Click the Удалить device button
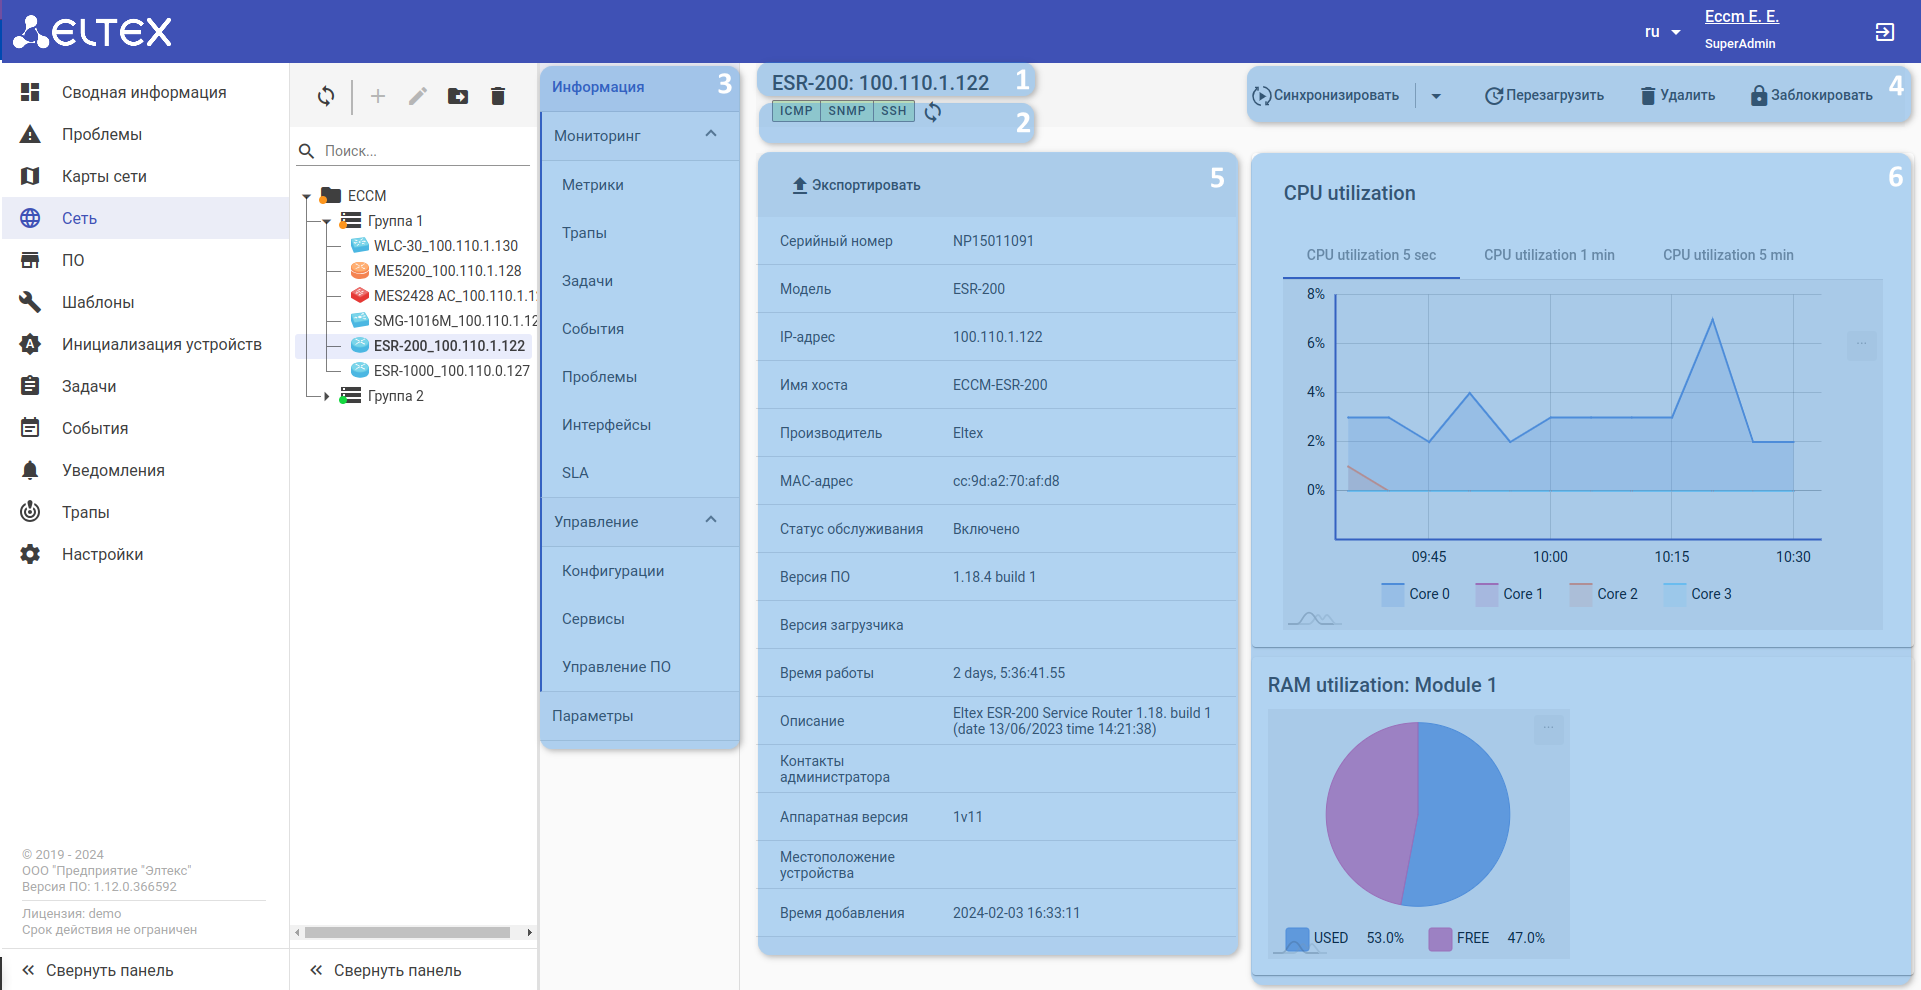The height and width of the screenshot is (990, 1921). click(x=1678, y=96)
